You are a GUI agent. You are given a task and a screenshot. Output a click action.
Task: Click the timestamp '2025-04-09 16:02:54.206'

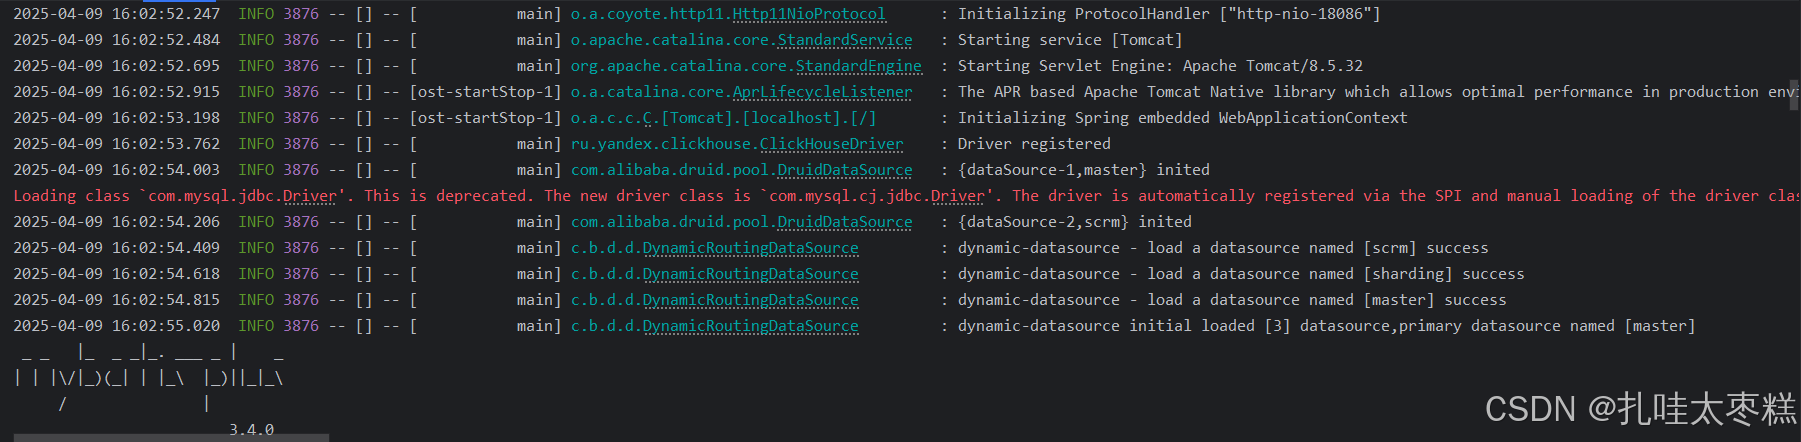click(116, 222)
